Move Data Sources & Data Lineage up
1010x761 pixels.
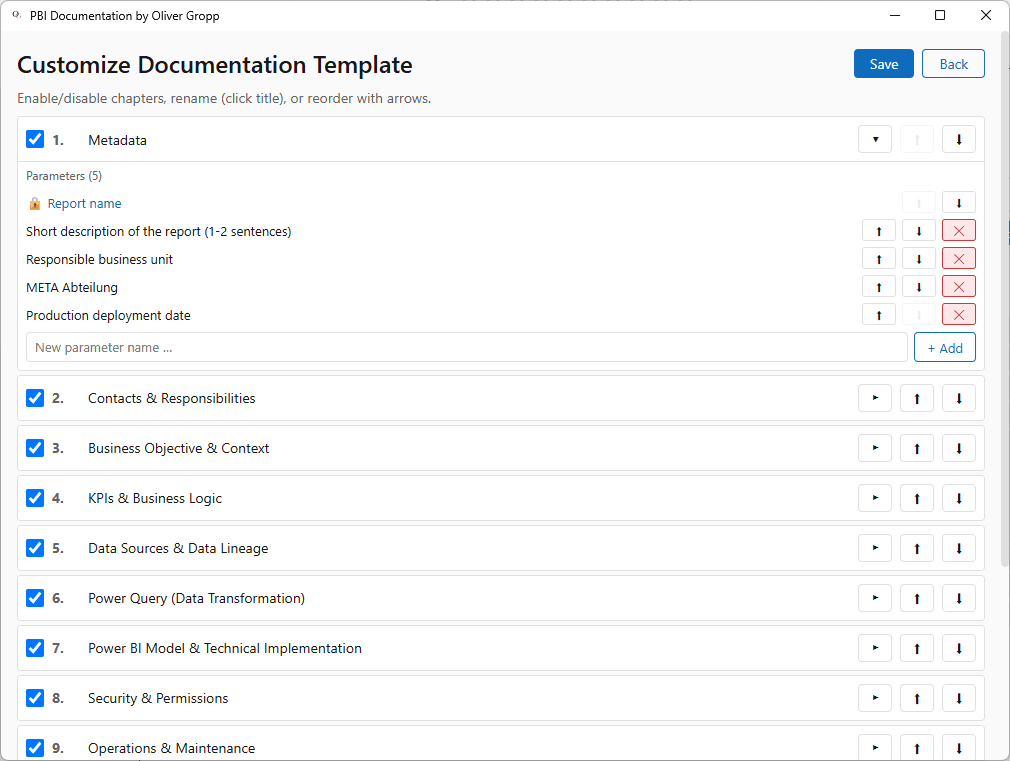click(x=917, y=548)
